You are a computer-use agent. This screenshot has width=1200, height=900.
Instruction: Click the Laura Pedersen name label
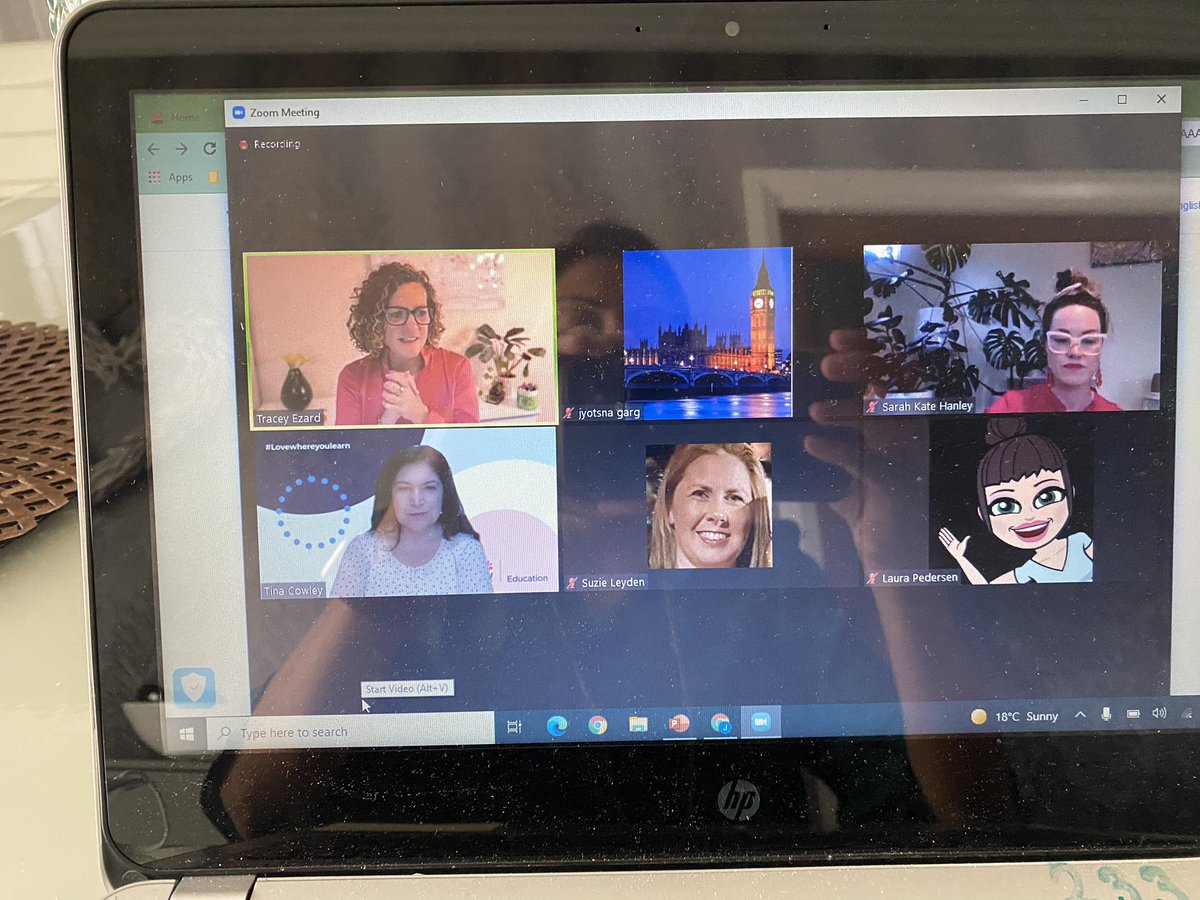tap(920, 578)
